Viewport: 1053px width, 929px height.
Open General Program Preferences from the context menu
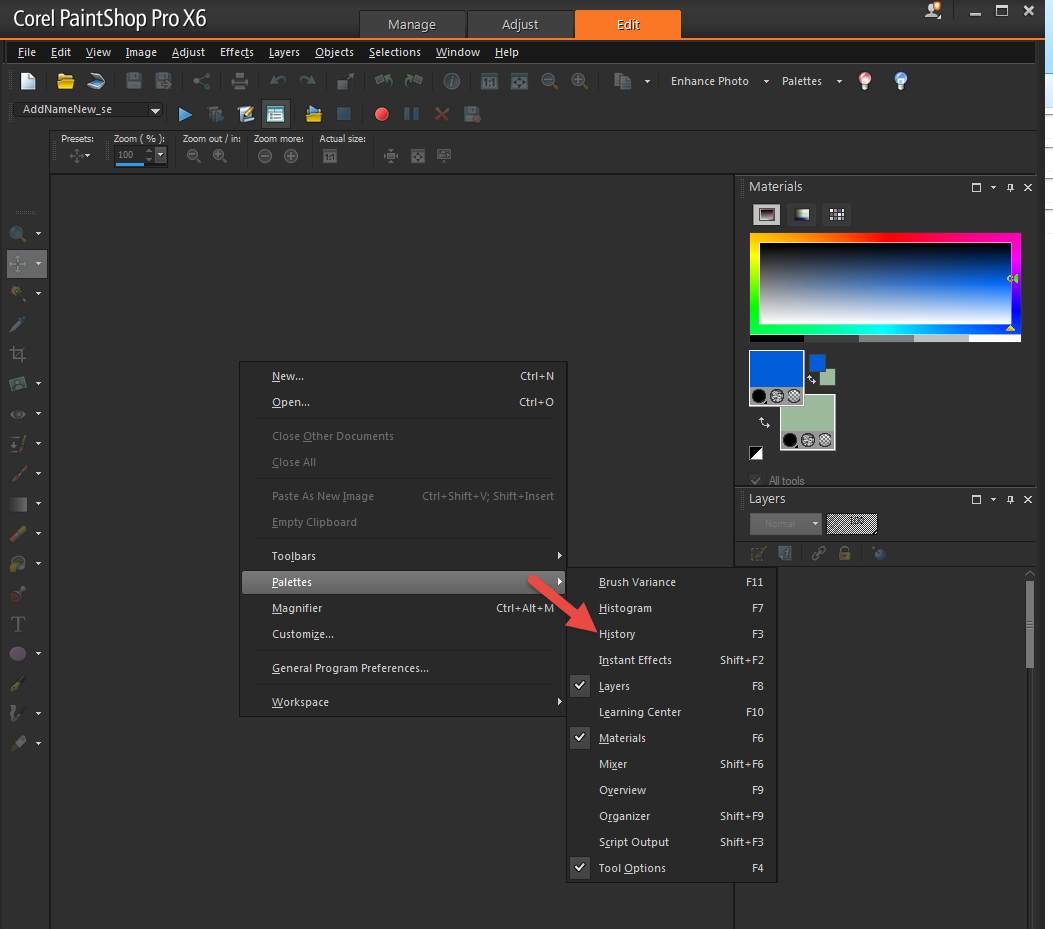350,668
